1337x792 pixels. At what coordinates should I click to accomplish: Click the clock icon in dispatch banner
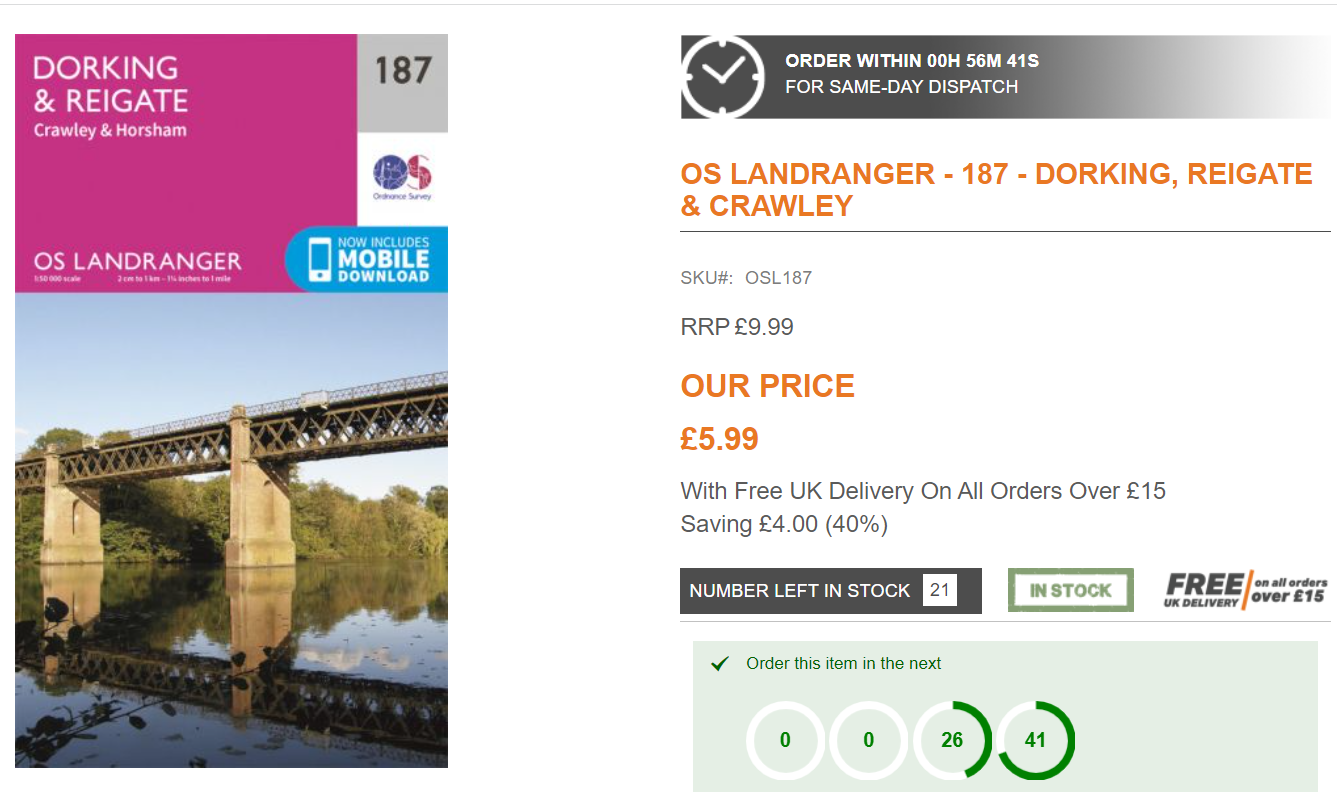click(723, 77)
